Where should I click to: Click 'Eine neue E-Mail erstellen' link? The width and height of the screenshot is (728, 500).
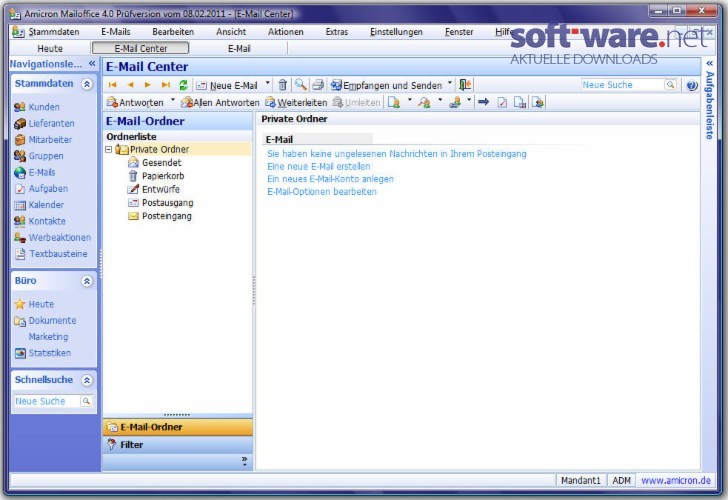click(x=318, y=166)
